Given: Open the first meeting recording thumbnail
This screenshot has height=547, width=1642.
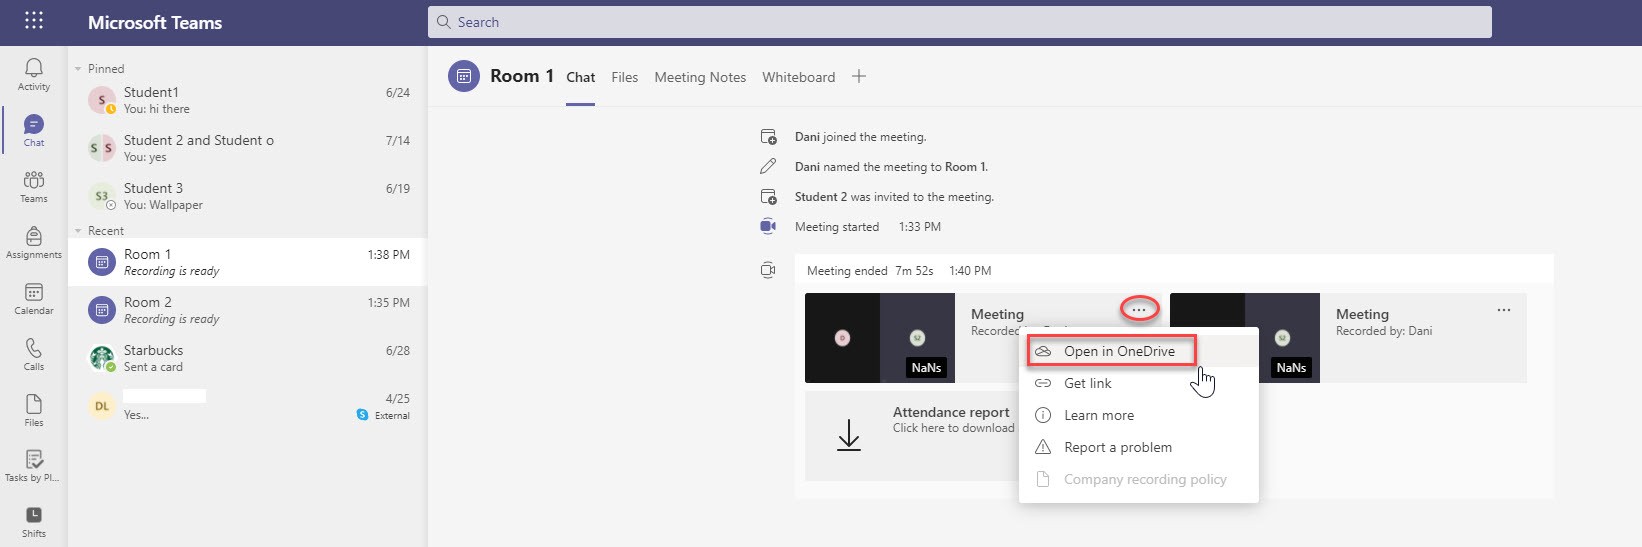Looking at the screenshot, I should tap(880, 338).
